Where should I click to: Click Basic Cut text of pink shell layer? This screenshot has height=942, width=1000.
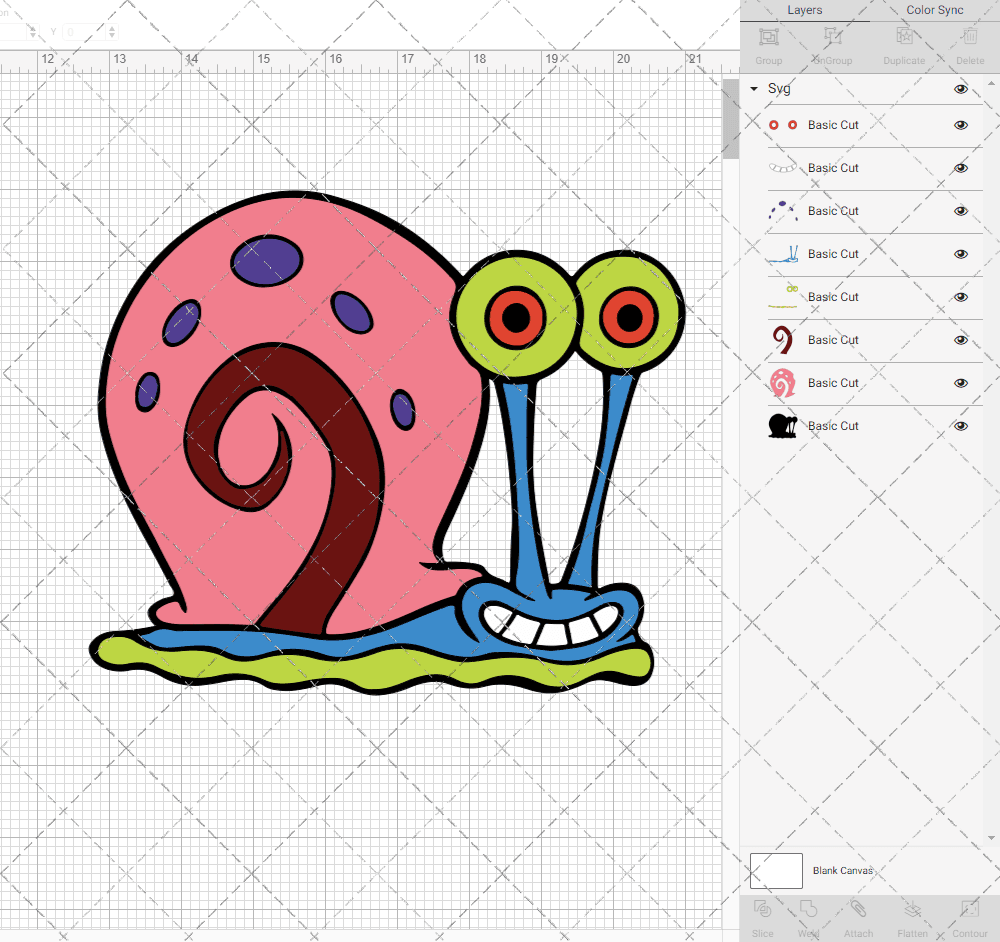[x=833, y=383]
